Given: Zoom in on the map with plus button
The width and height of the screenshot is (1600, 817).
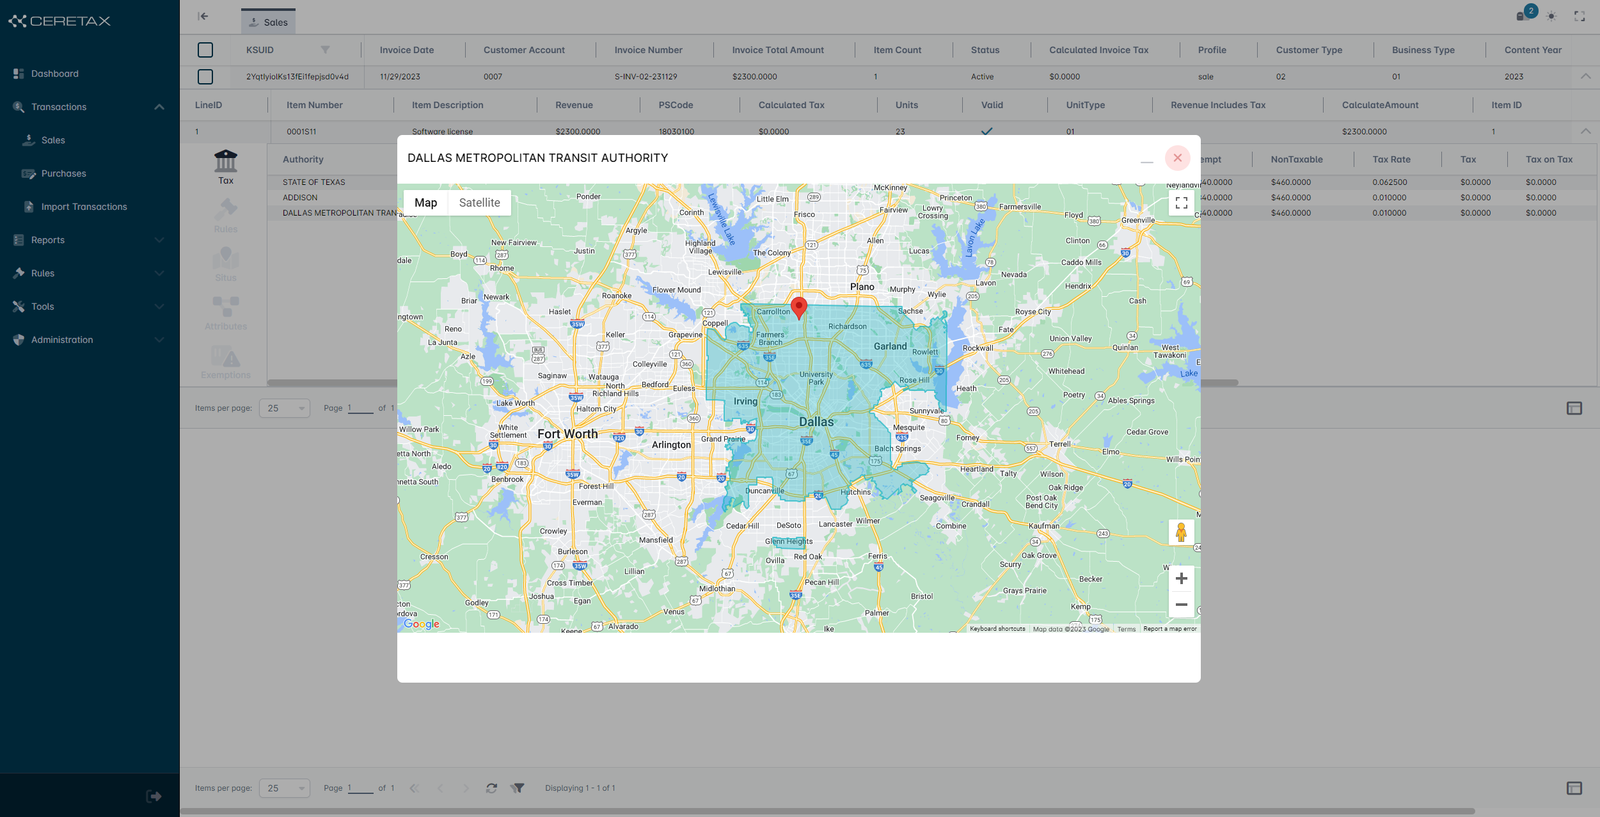Looking at the screenshot, I should (x=1181, y=578).
